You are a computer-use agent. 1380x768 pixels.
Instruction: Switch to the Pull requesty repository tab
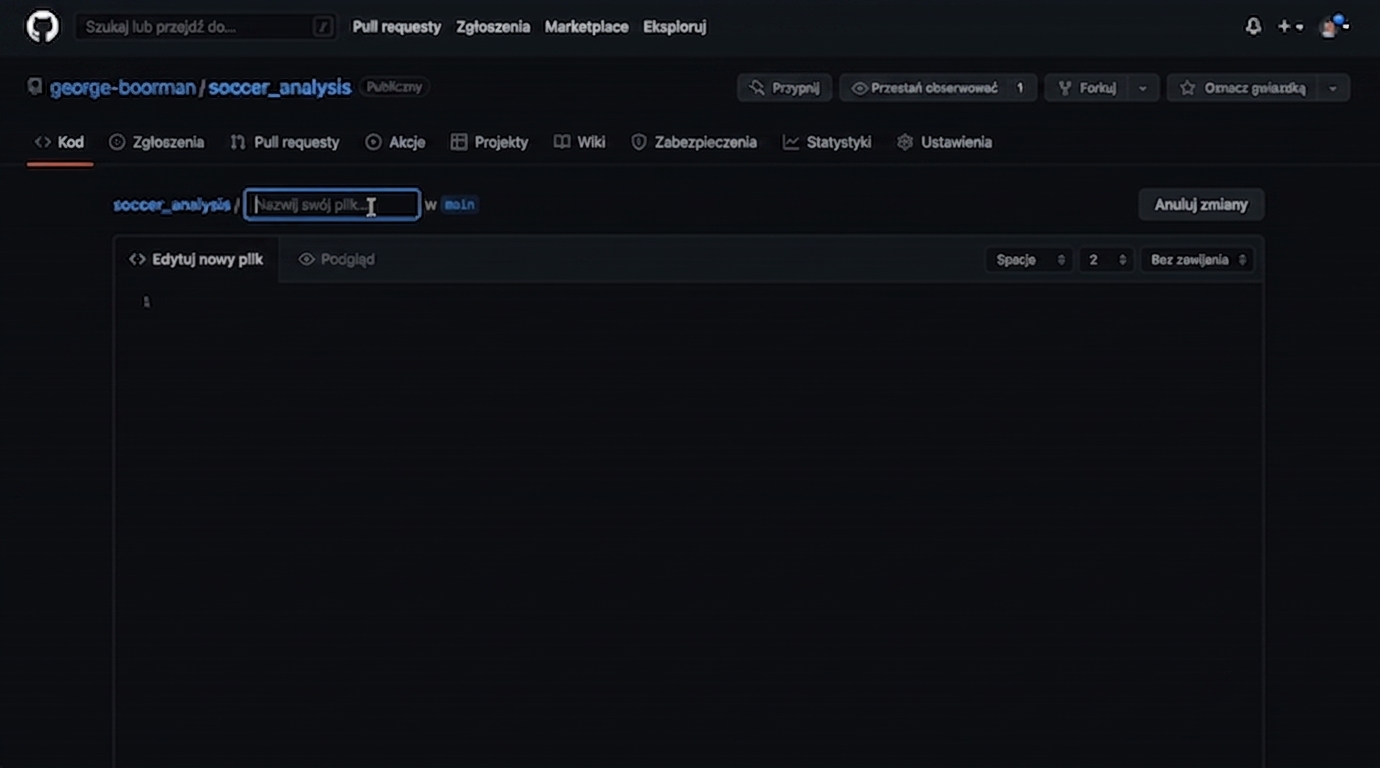coord(285,142)
